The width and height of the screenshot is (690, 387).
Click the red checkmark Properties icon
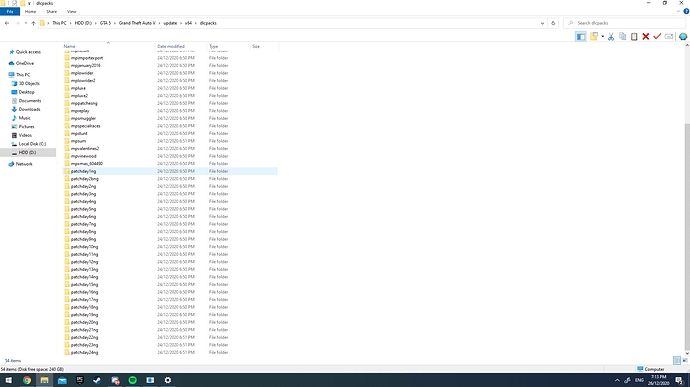[x=657, y=37]
